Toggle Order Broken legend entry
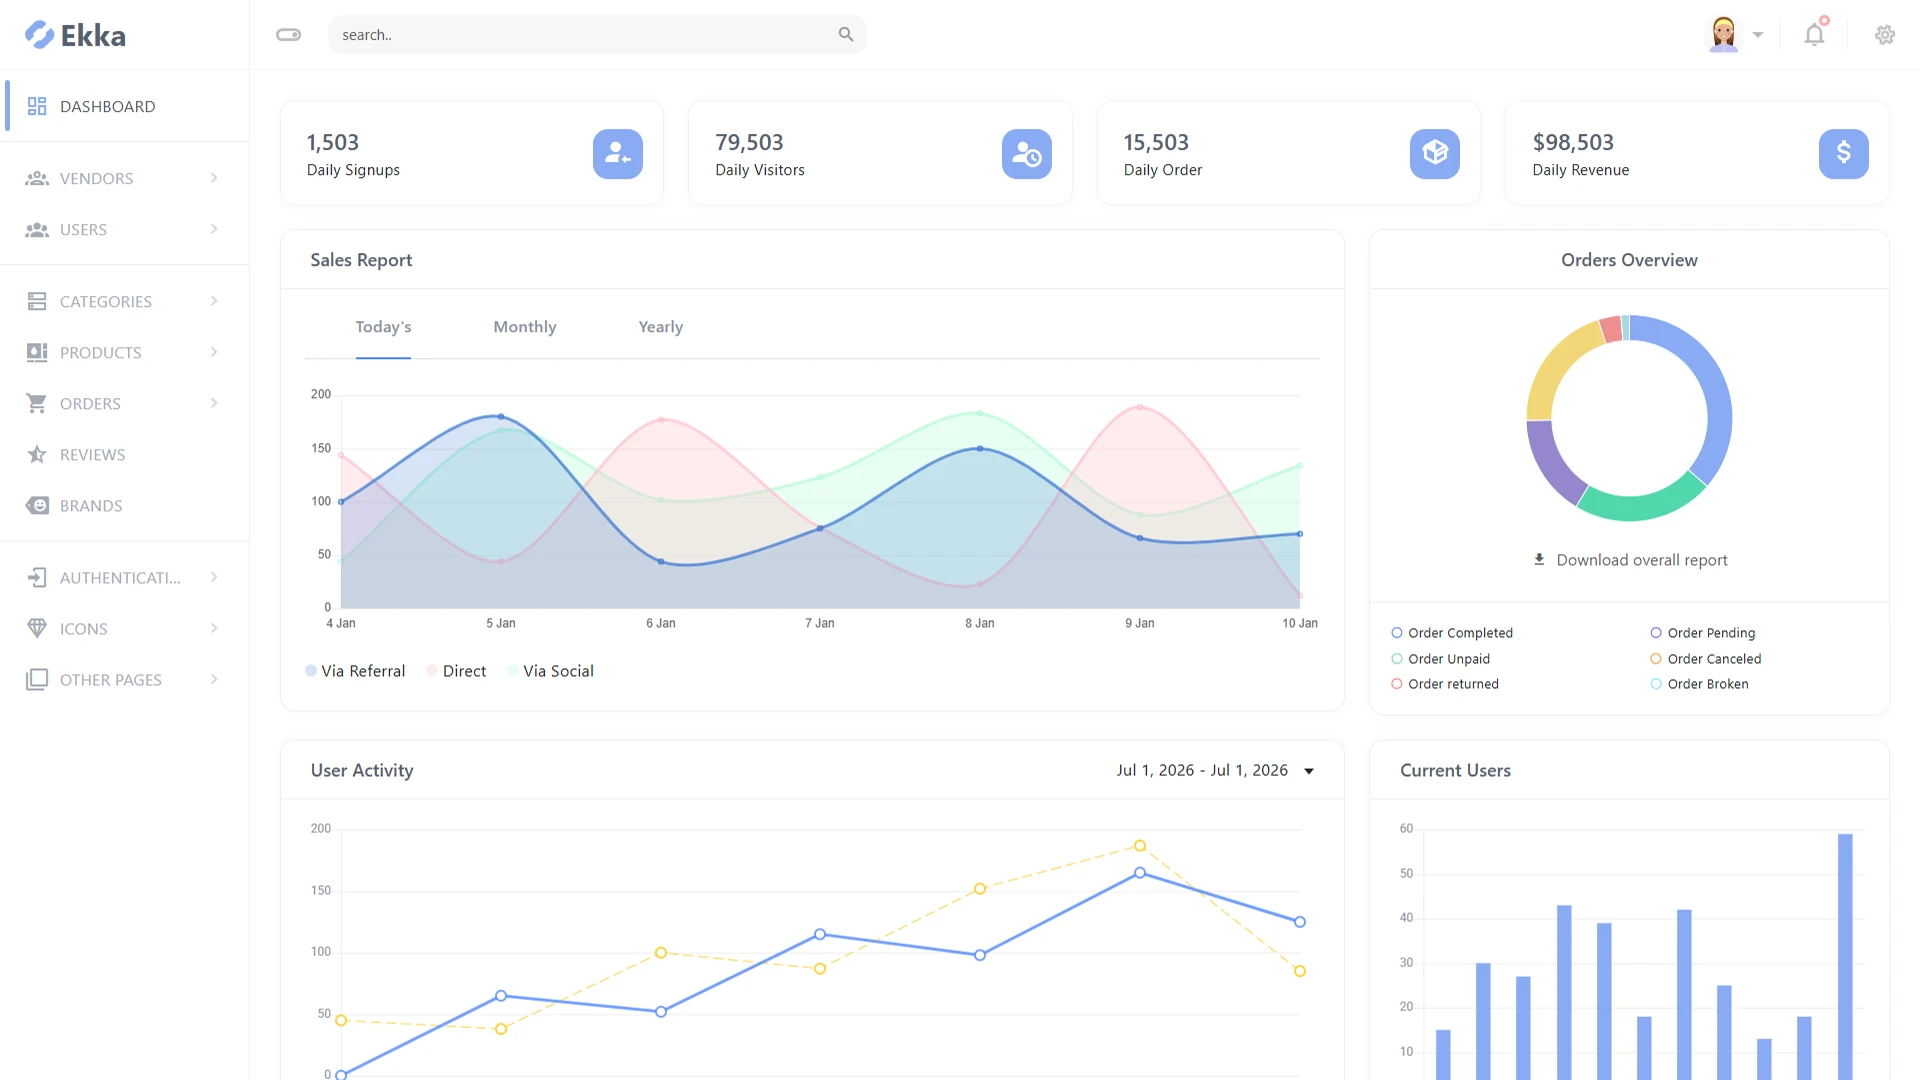The image size is (1920, 1080). (1700, 684)
